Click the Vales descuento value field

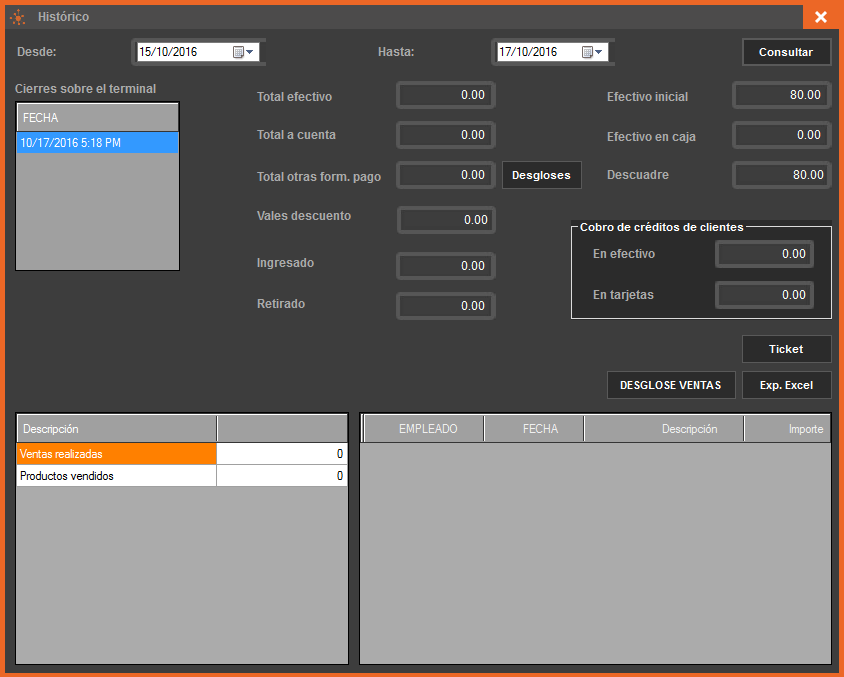446,219
